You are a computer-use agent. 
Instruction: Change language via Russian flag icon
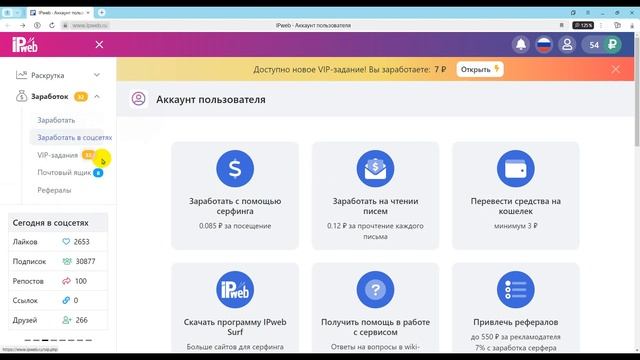click(544, 44)
